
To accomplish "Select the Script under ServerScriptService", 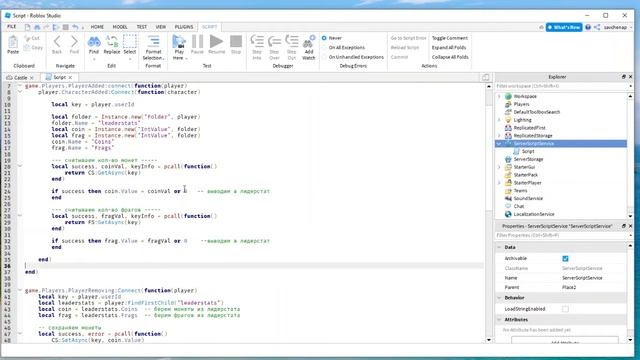I will tap(528, 151).
